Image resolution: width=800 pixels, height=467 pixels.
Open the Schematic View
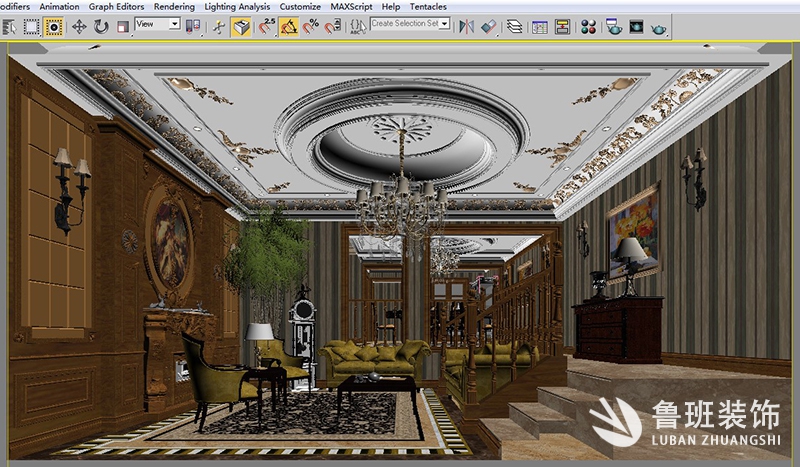(x=562, y=27)
